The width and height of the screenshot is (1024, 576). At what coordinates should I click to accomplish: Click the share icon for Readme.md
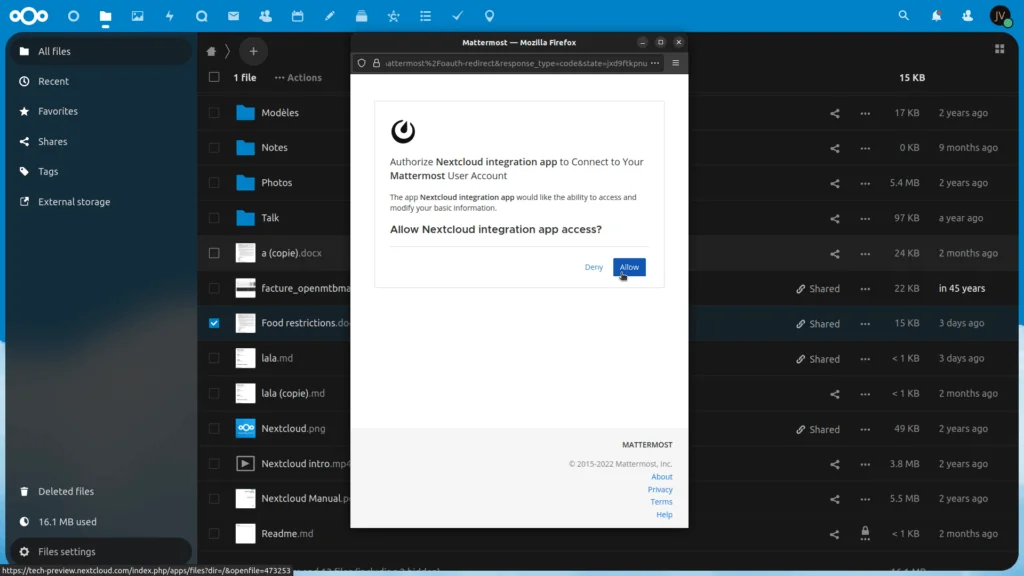(835, 534)
